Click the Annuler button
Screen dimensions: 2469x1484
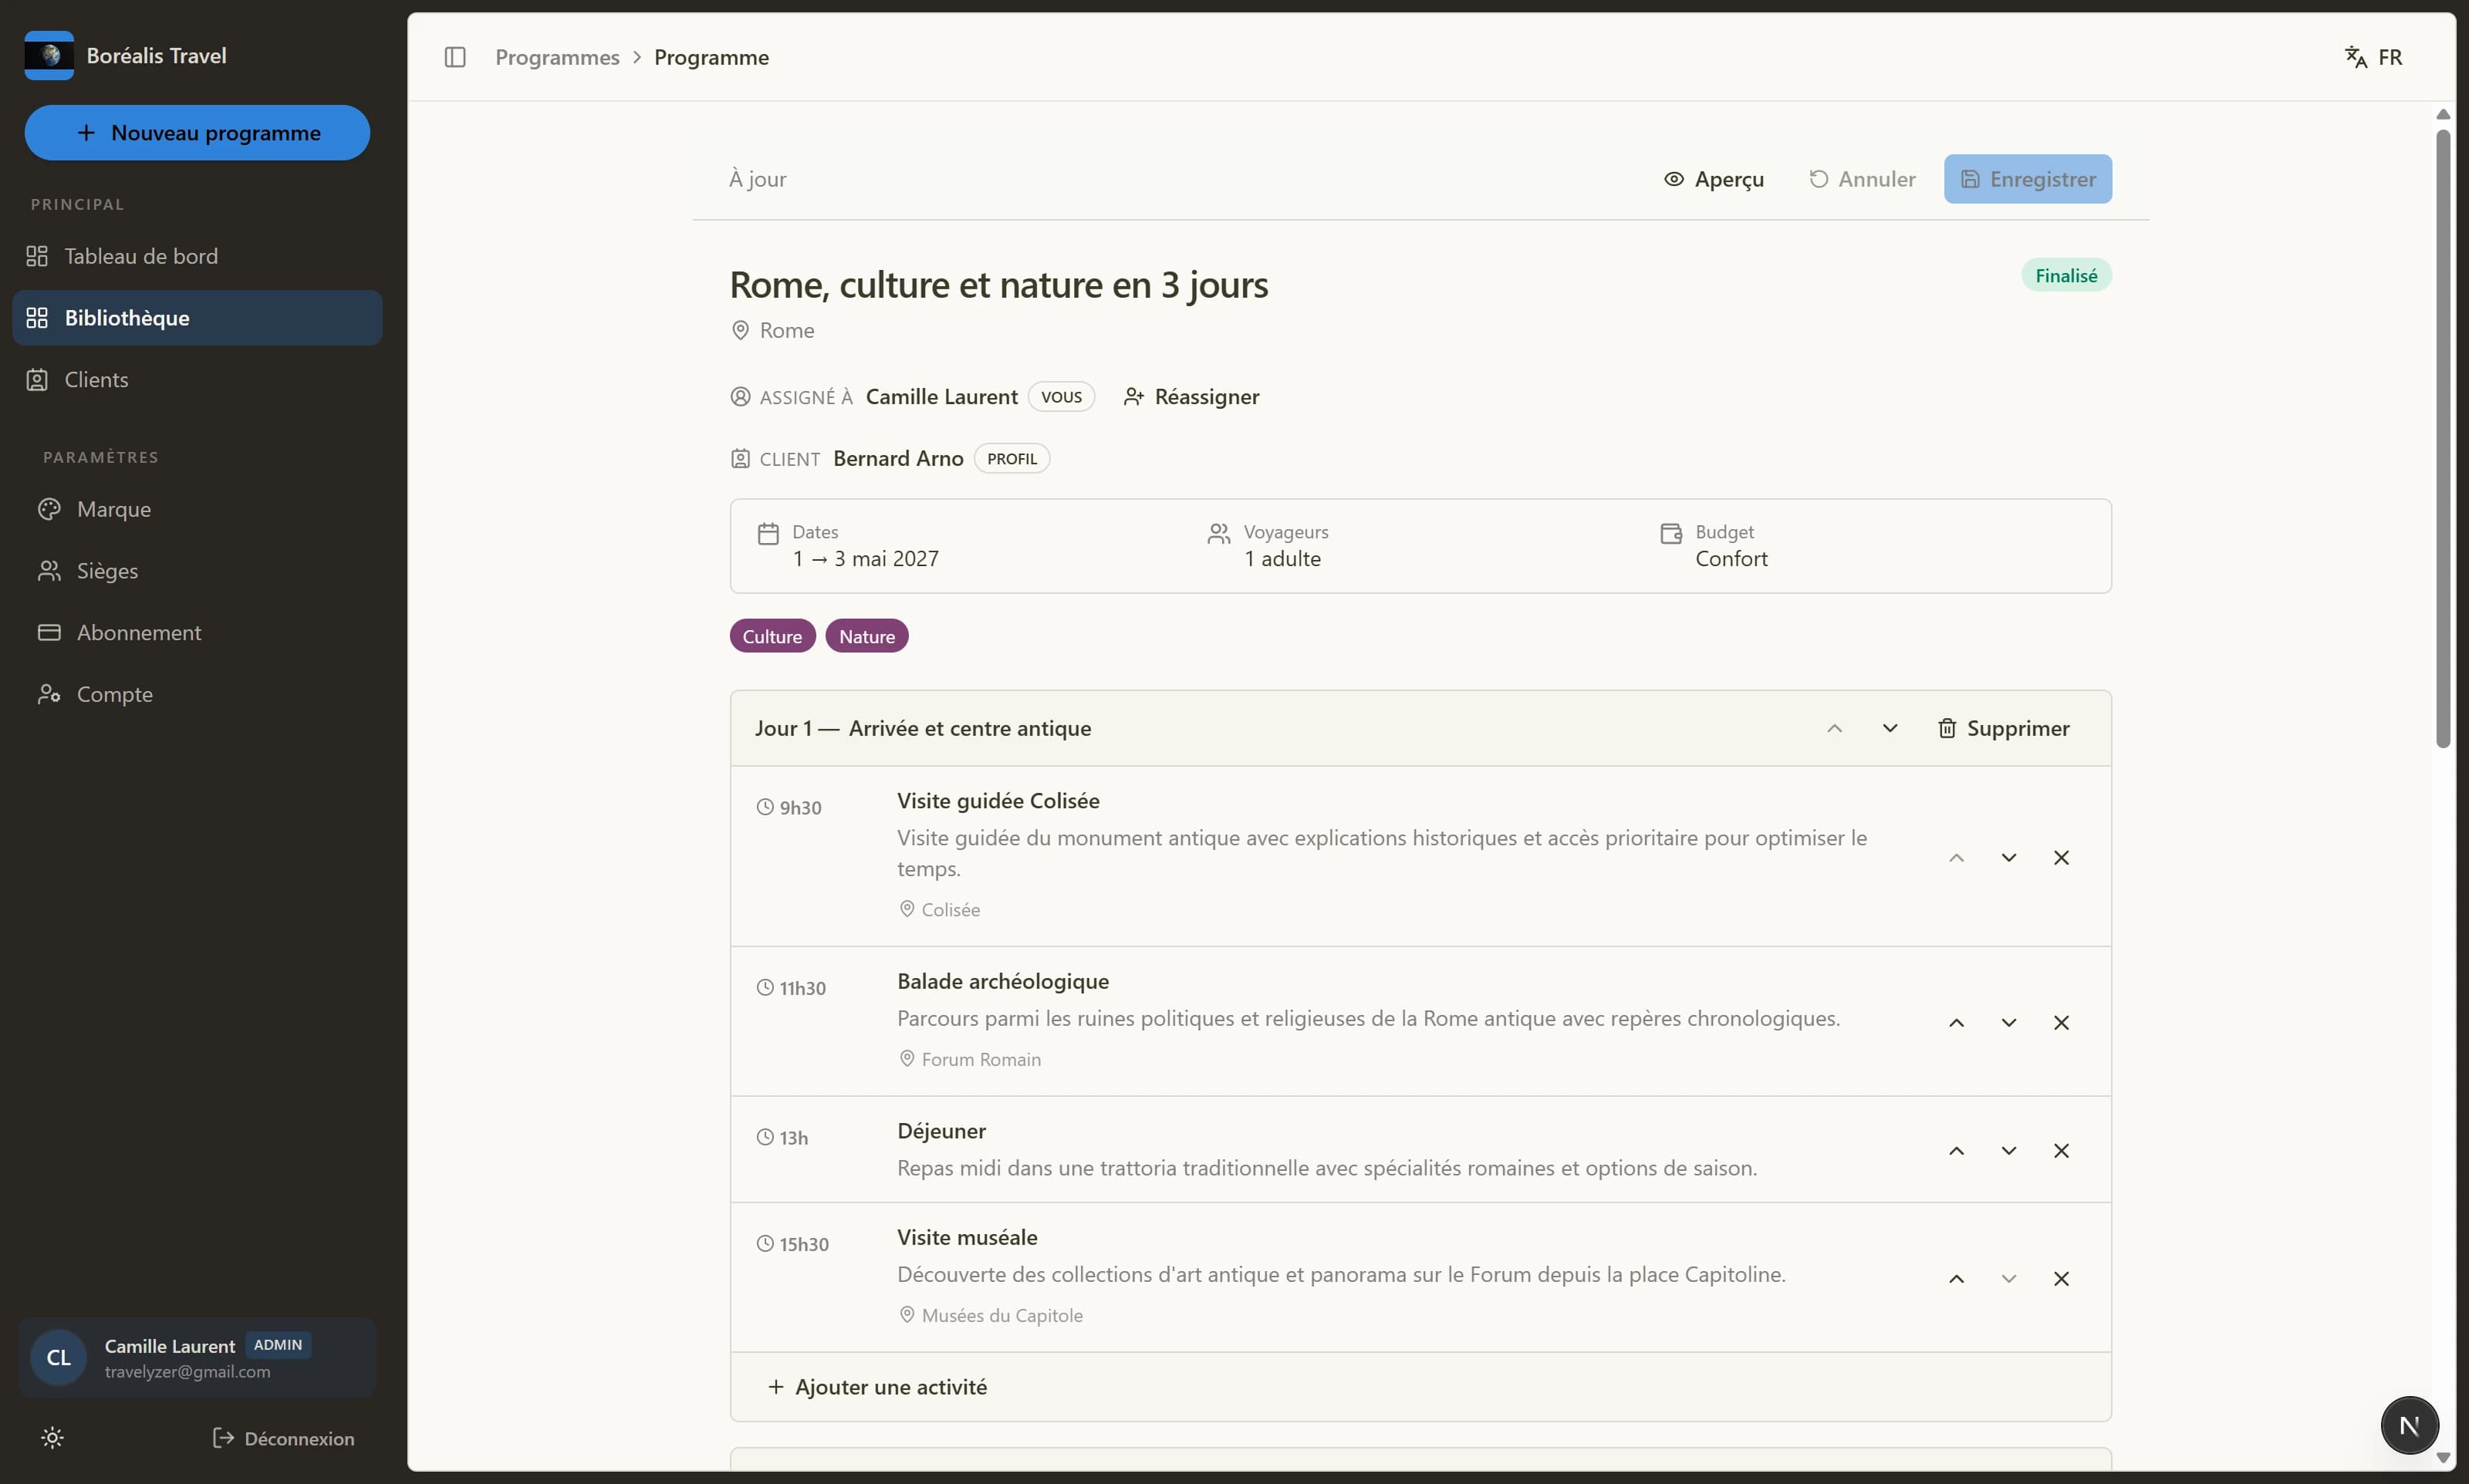pyautogui.click(x=1862, y=179)
